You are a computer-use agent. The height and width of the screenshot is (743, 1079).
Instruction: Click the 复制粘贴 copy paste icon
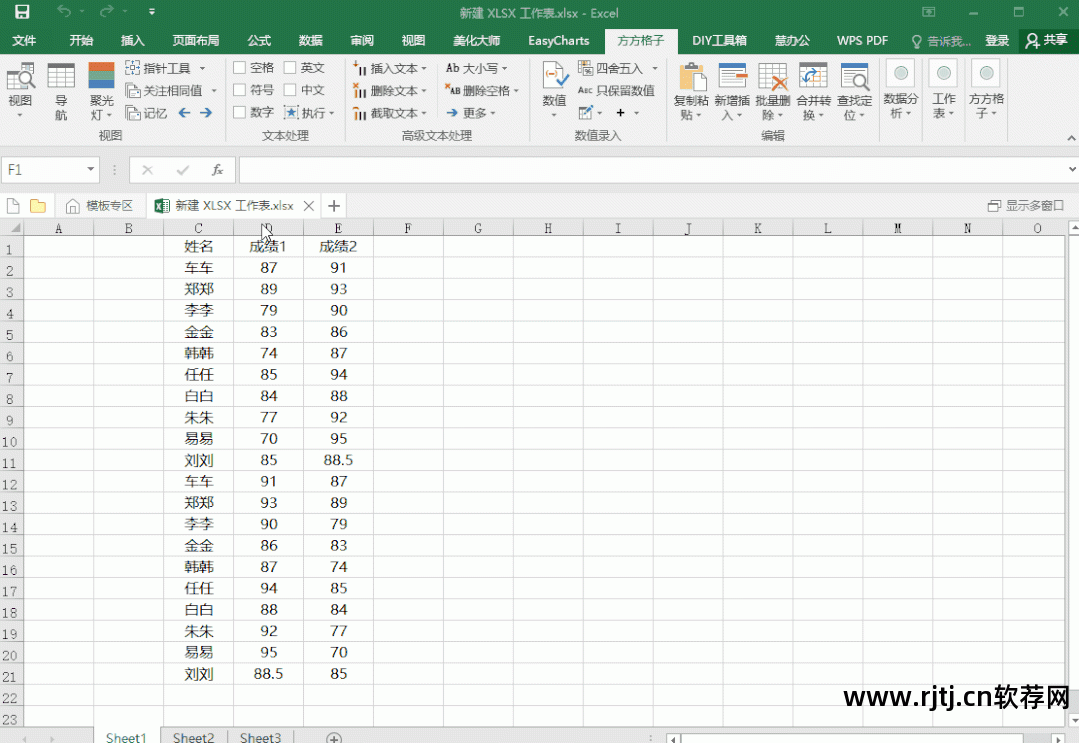tap(692, 76)
